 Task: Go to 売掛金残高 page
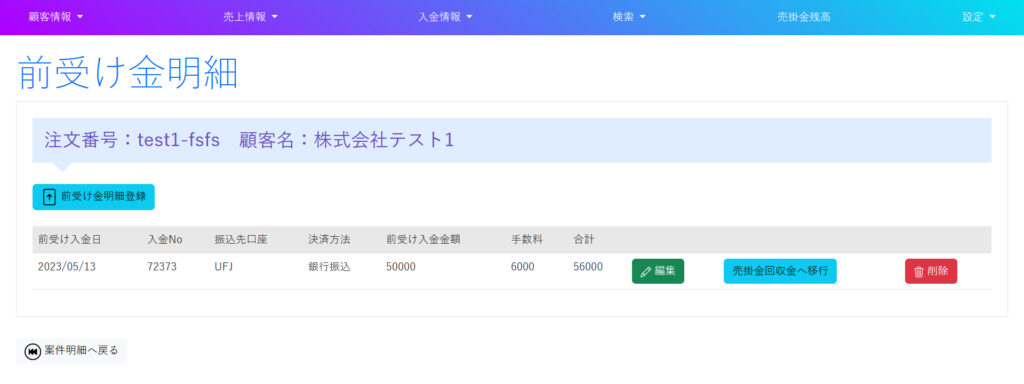tap(804, 18)
